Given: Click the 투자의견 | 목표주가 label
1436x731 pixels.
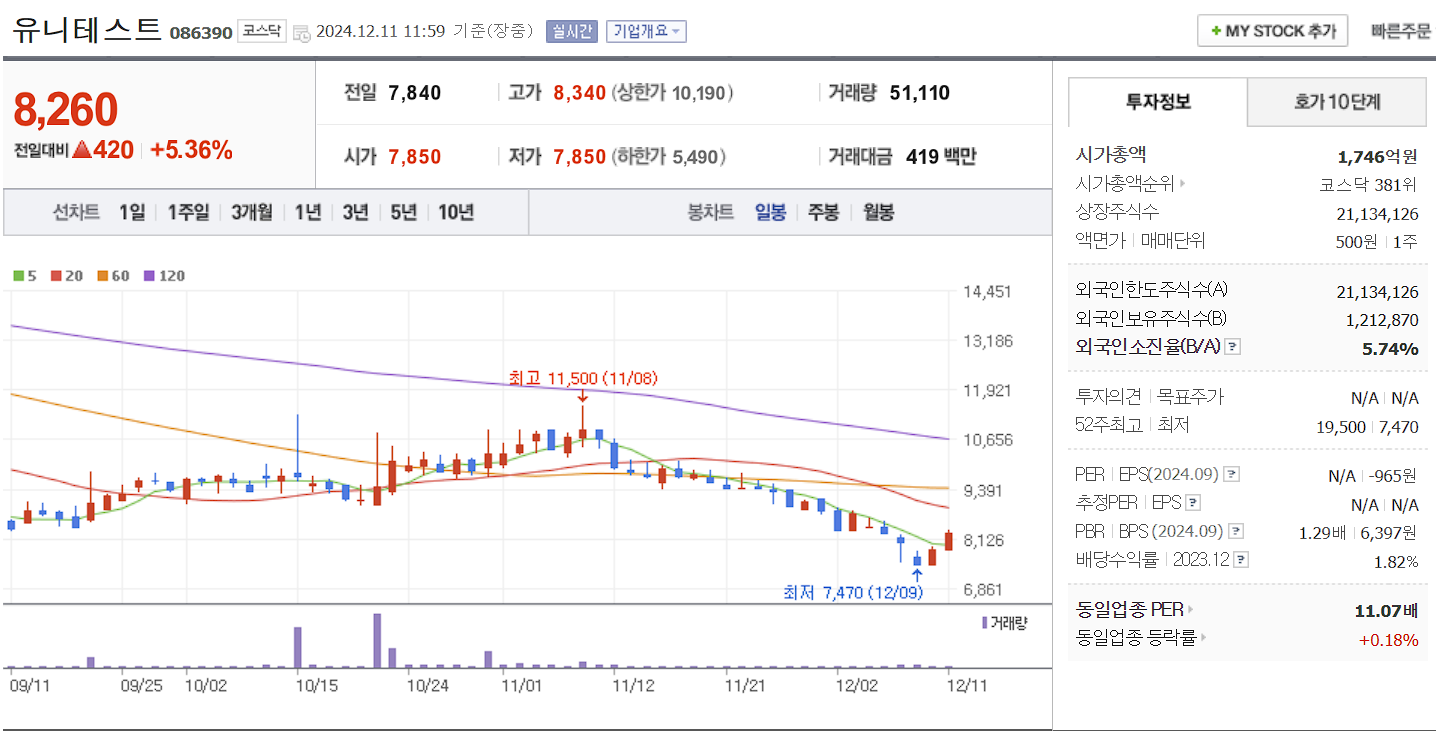Looking at the screenshot, I should pos(1149,397).
